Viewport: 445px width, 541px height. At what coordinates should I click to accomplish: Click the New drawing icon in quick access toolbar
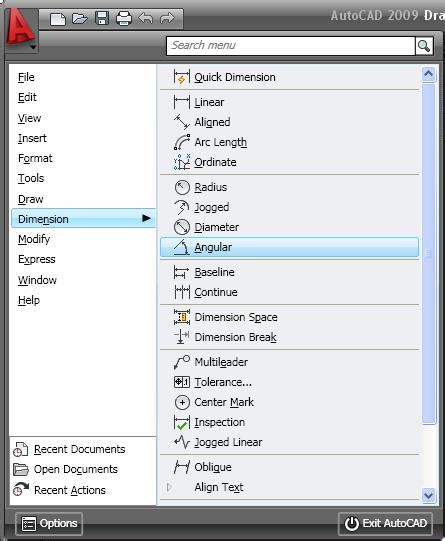[x=58, y=19]
